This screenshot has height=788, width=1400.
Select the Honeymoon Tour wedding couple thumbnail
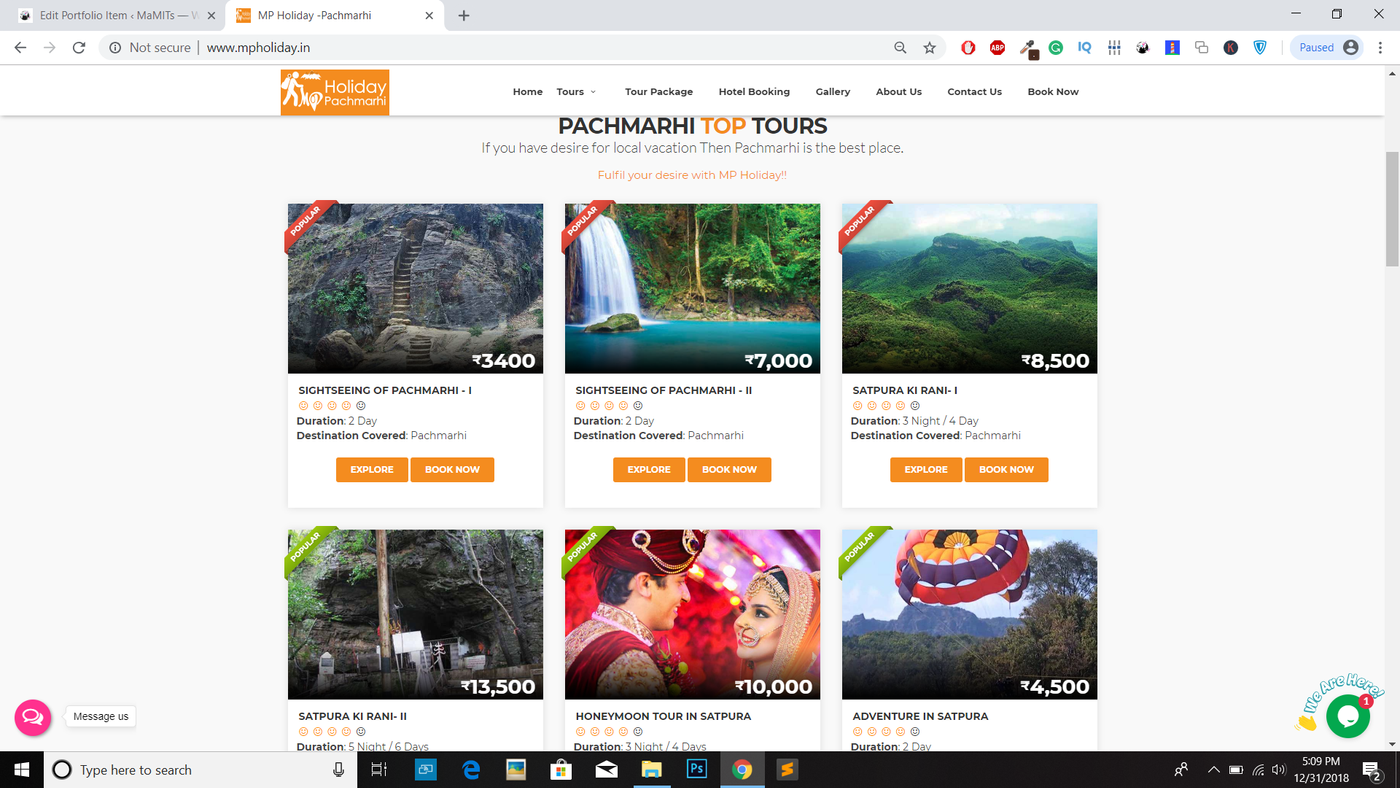pyautogui.click(x=692, y=614)
